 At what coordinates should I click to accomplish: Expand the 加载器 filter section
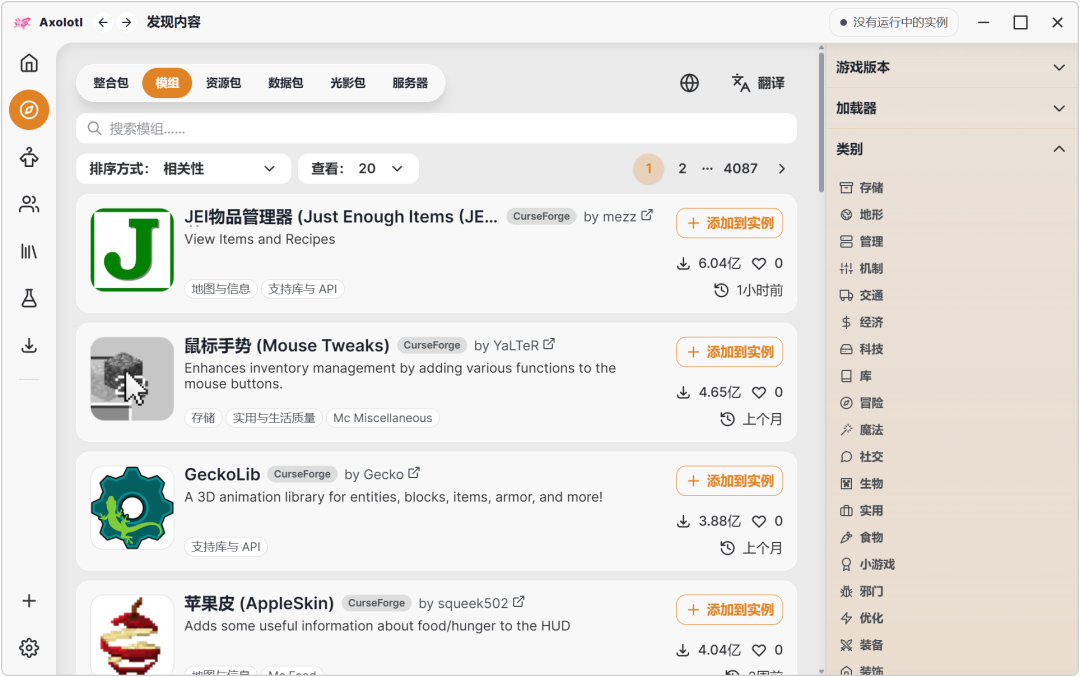(x=951, y=108)
